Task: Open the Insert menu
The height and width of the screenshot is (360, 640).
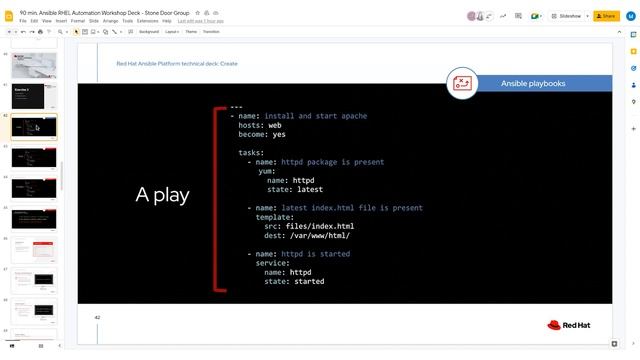Action: (x=61, y=21)
